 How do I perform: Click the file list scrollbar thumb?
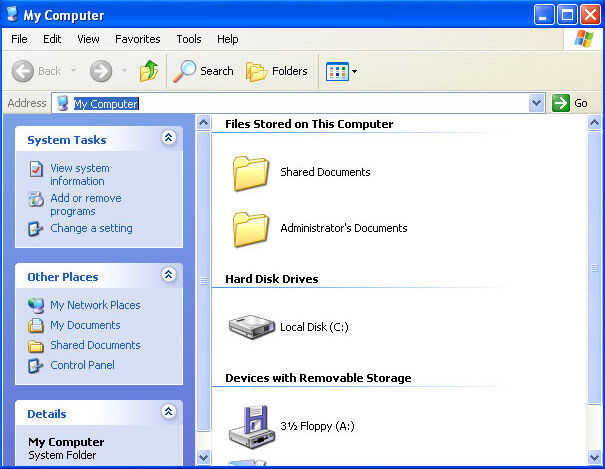point(595,267)
